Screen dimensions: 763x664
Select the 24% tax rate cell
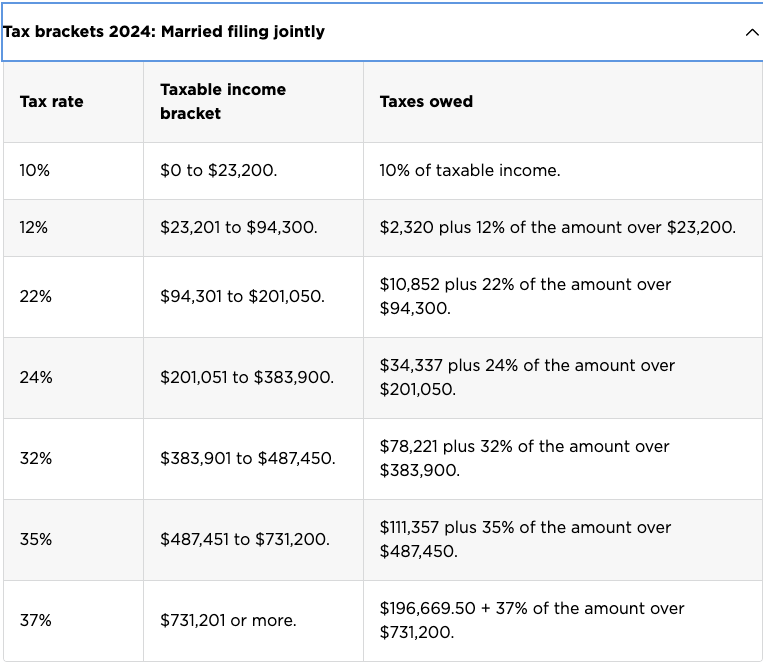click(73, 378)
